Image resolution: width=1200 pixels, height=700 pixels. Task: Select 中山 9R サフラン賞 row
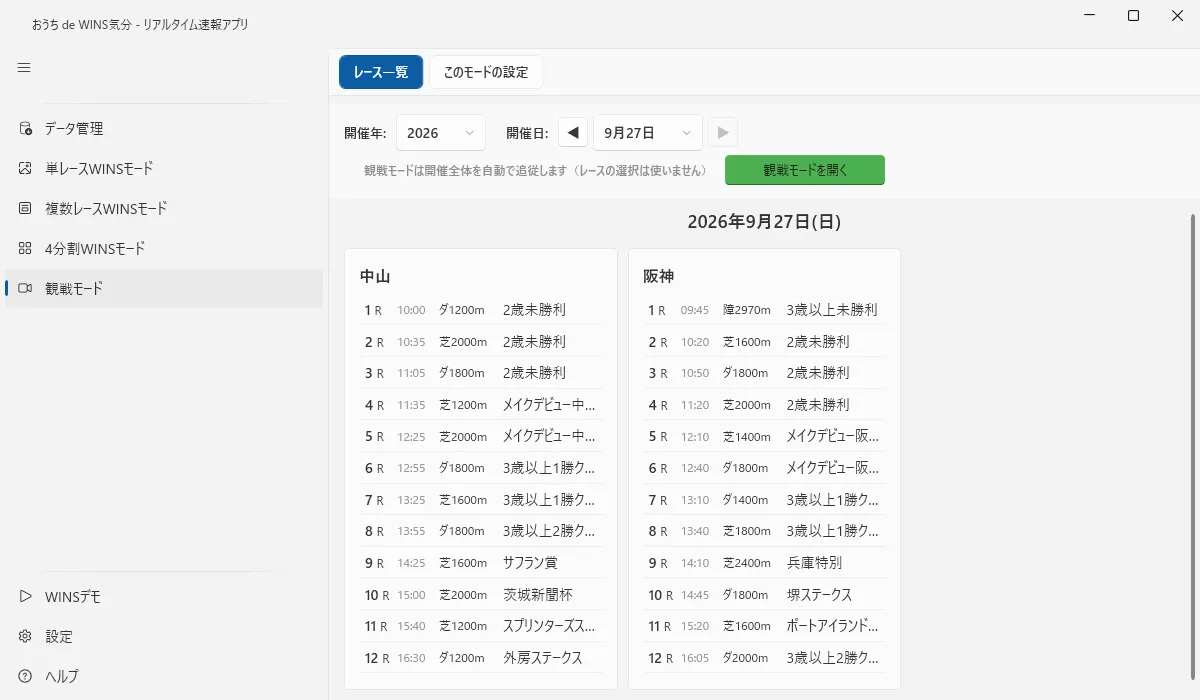481,563
